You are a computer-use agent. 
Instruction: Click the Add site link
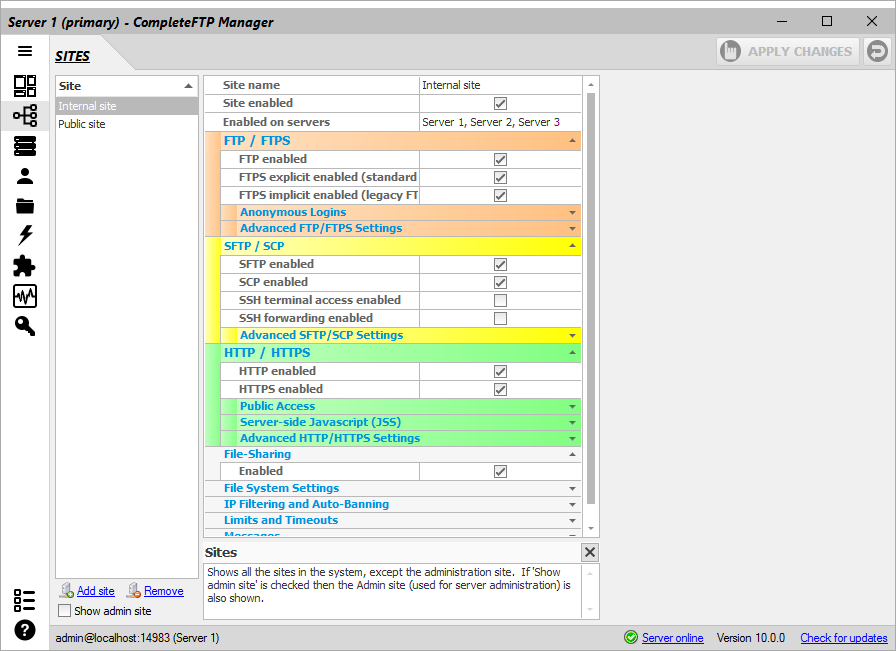[95, 591]
